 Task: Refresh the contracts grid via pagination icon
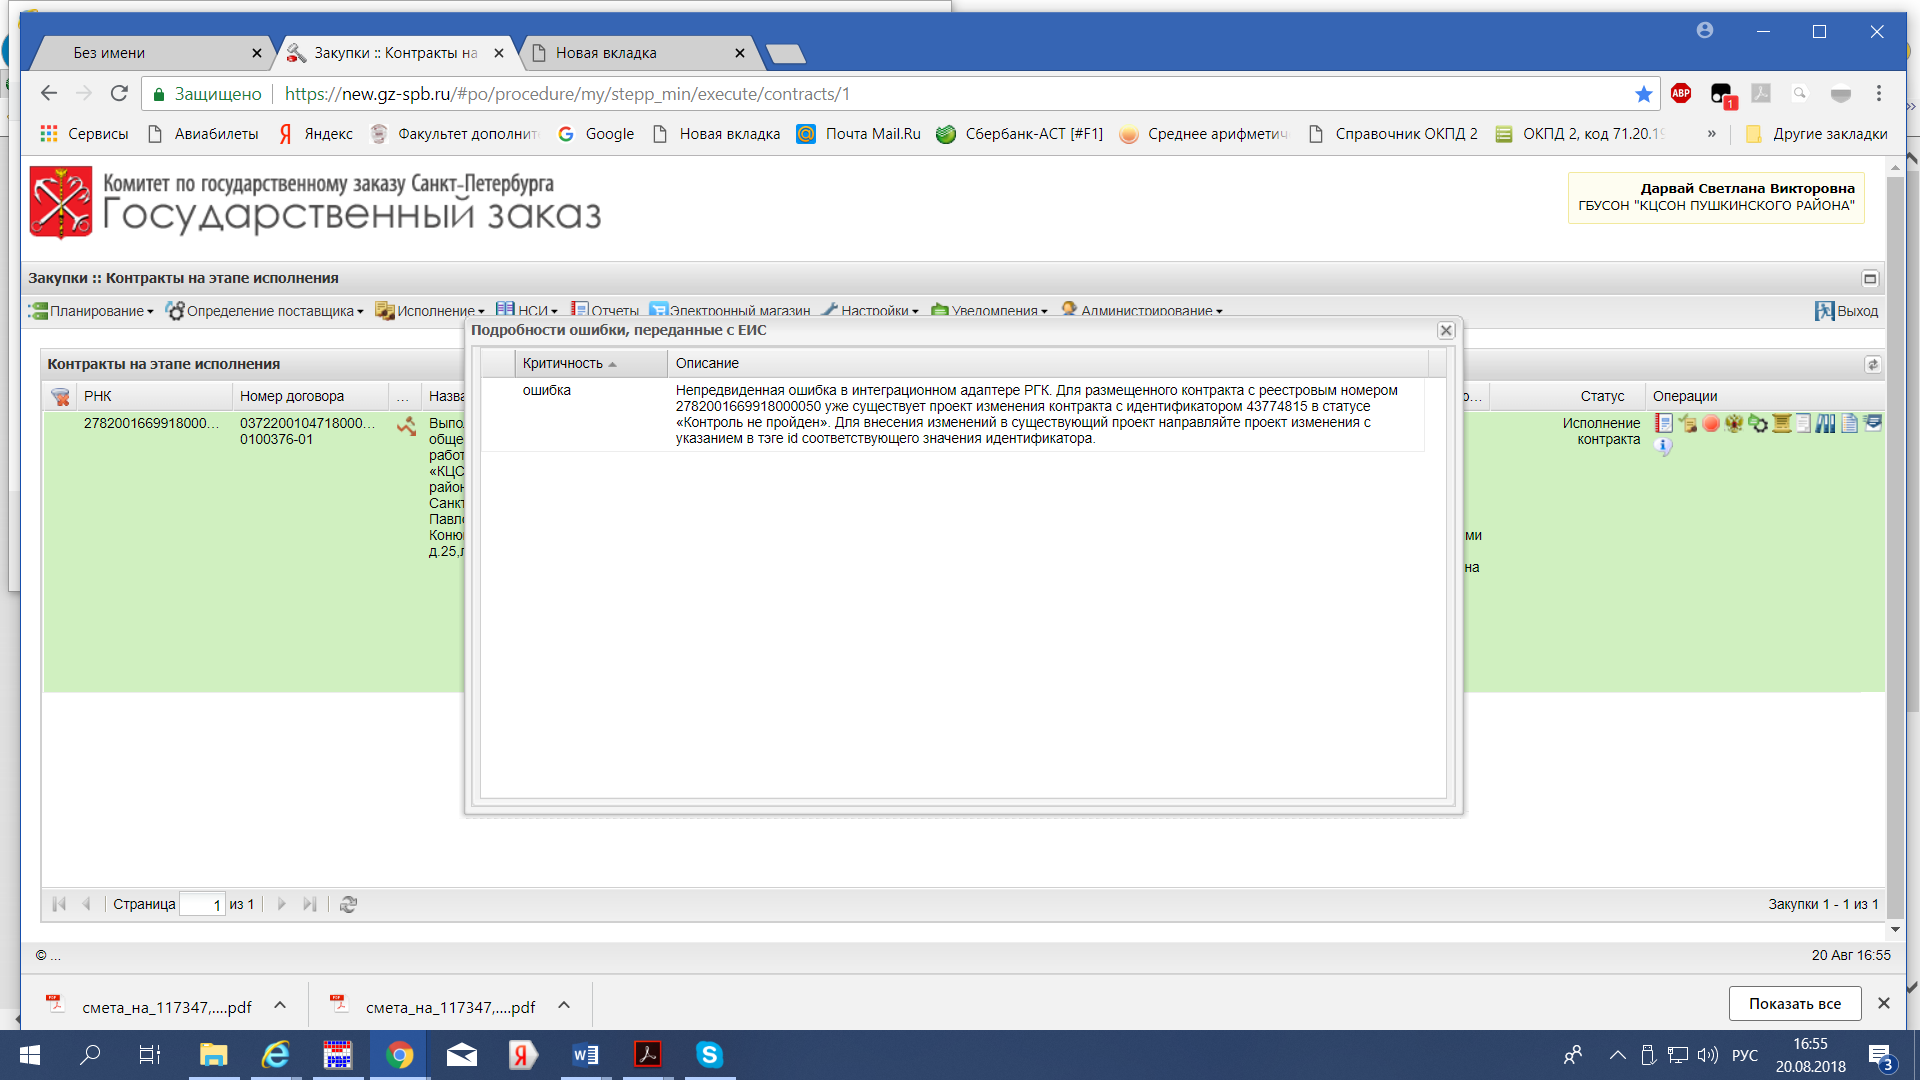click(348, 904)
